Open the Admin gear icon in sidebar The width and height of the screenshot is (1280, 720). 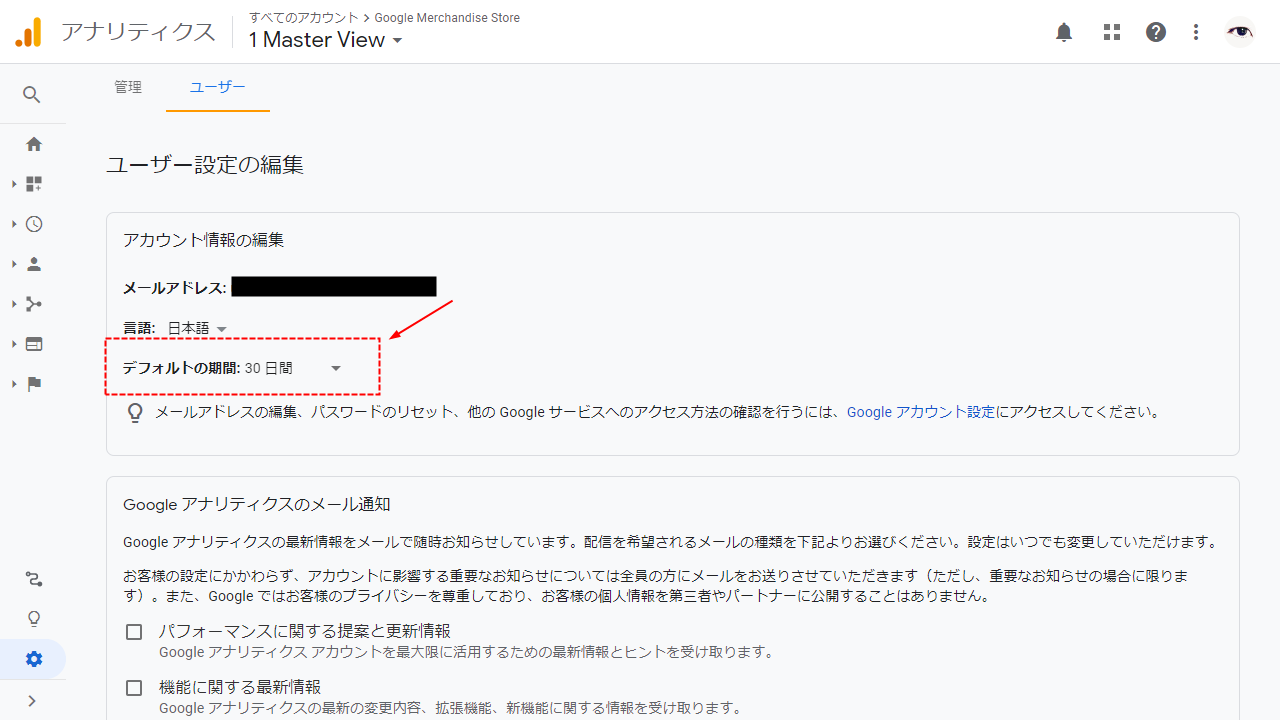pyautogui.click(x=34, y=659)
